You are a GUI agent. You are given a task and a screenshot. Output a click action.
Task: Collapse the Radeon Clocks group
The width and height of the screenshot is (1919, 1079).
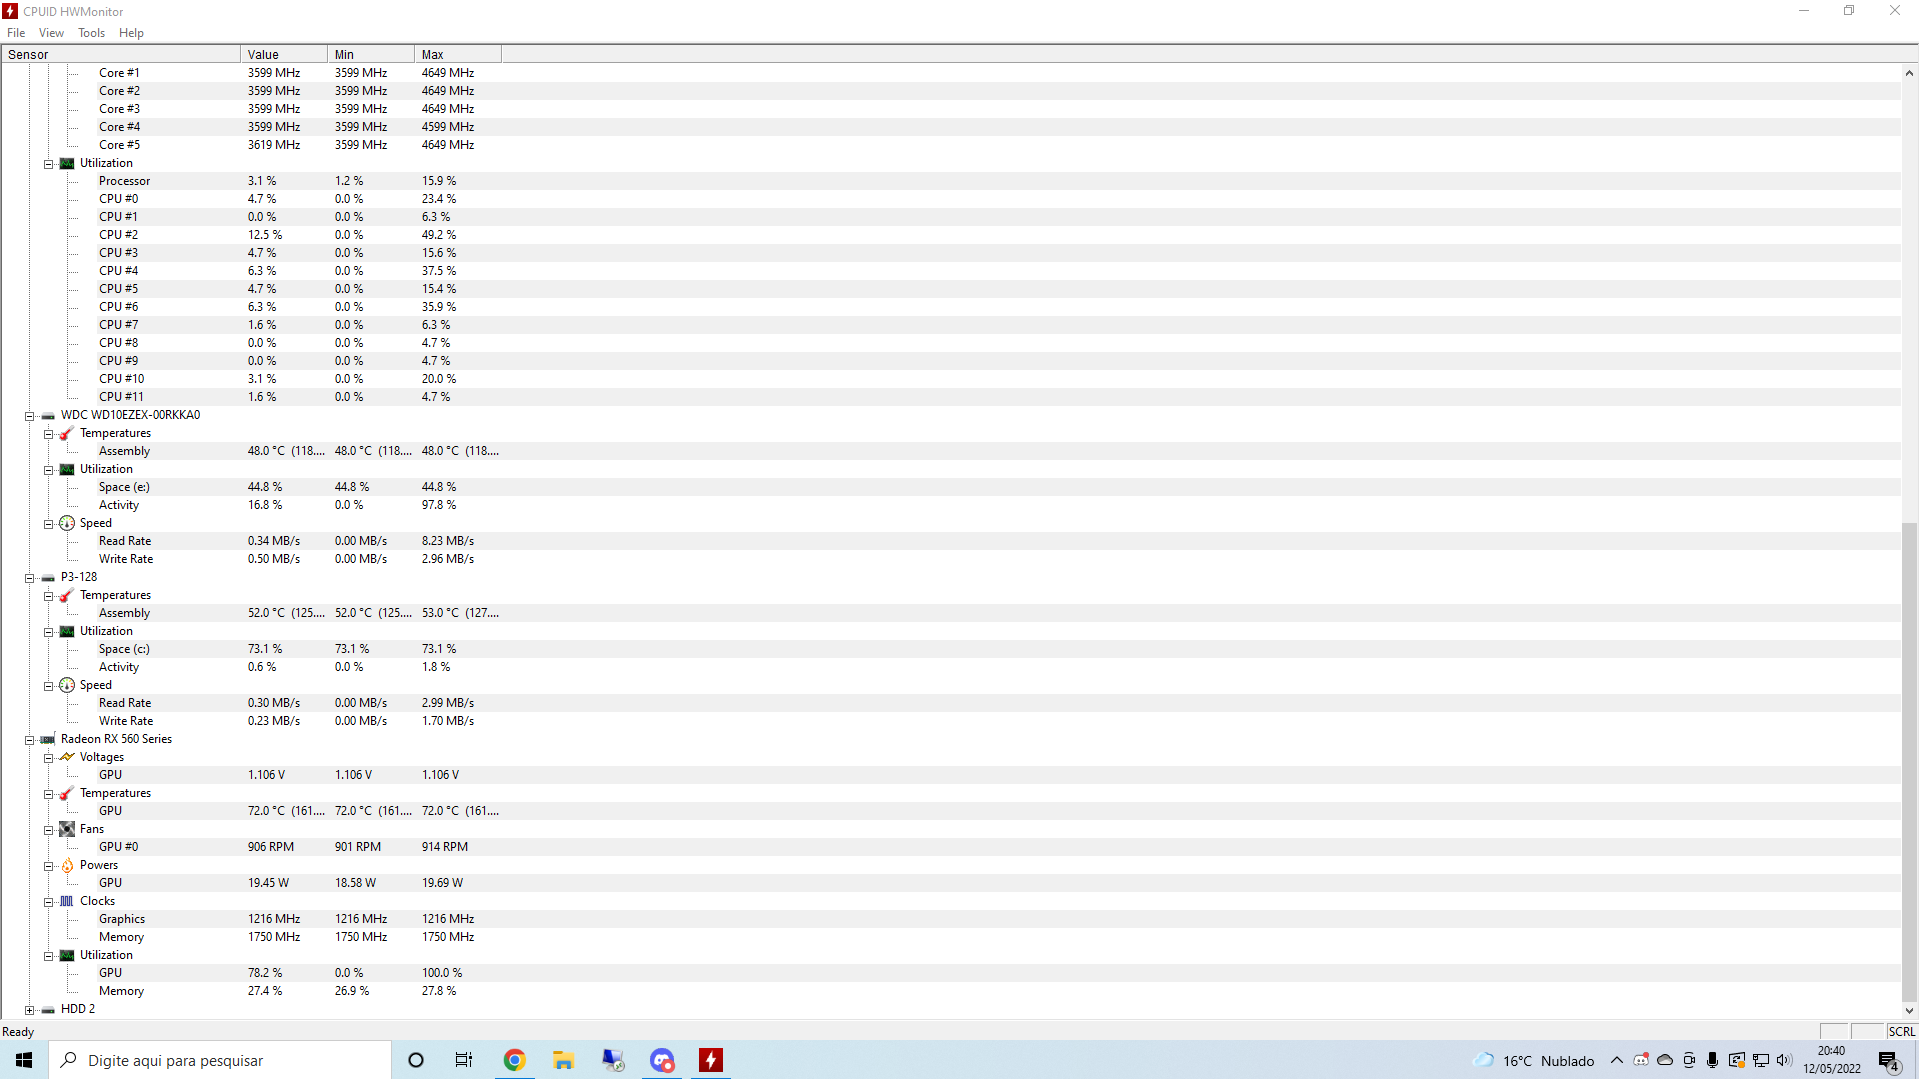(x=48, y=902)
